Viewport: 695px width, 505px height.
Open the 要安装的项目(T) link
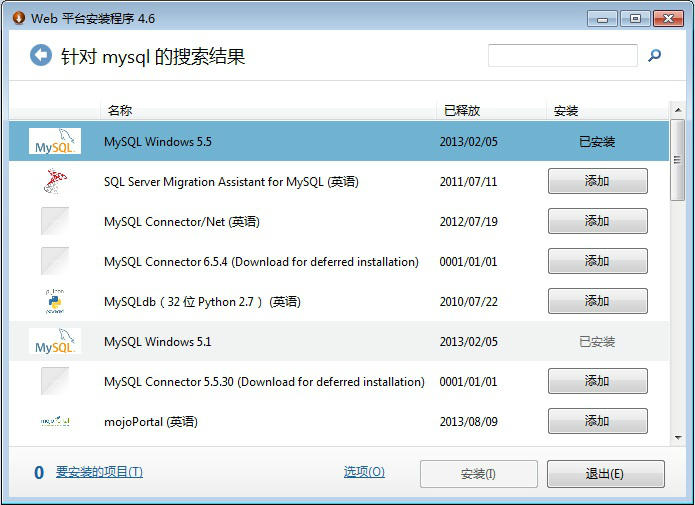point(99,472)
